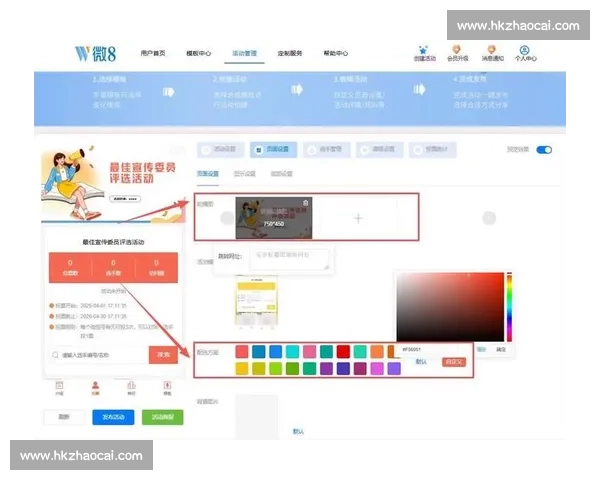
Task: Select the 页面设置 sub-tab
Action: click(x=208, y=174)
